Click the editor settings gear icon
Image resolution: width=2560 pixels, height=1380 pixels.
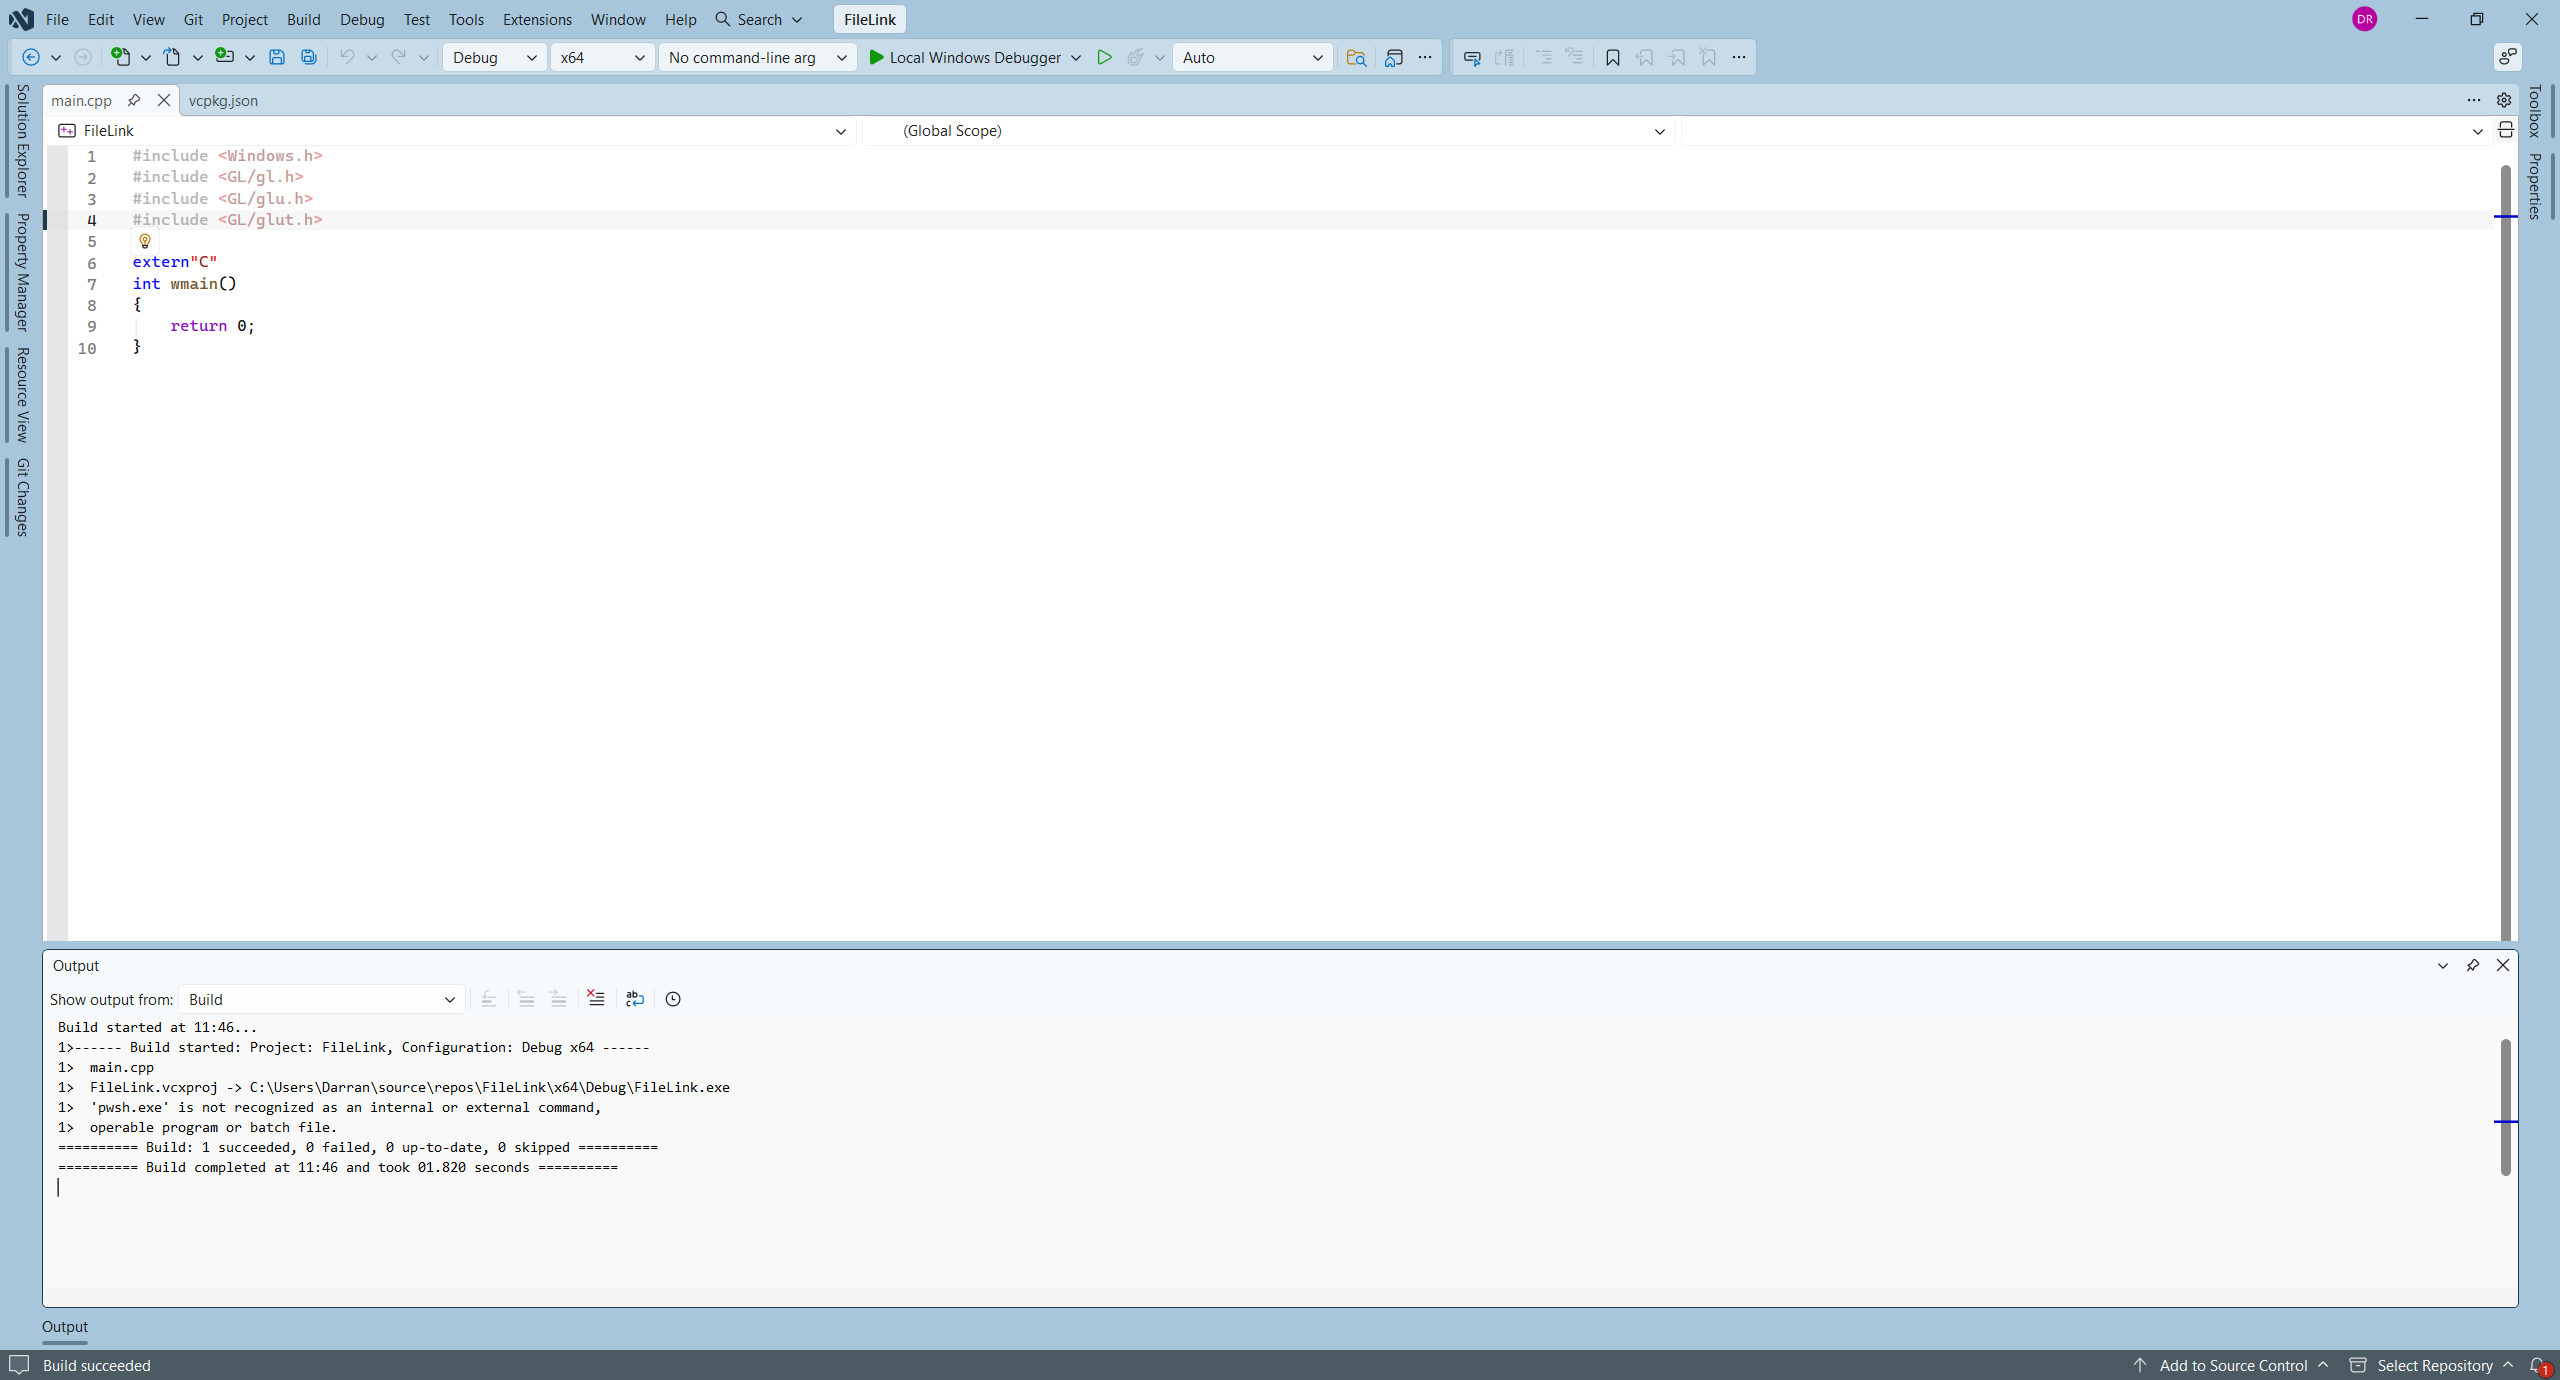(2504, 100)
